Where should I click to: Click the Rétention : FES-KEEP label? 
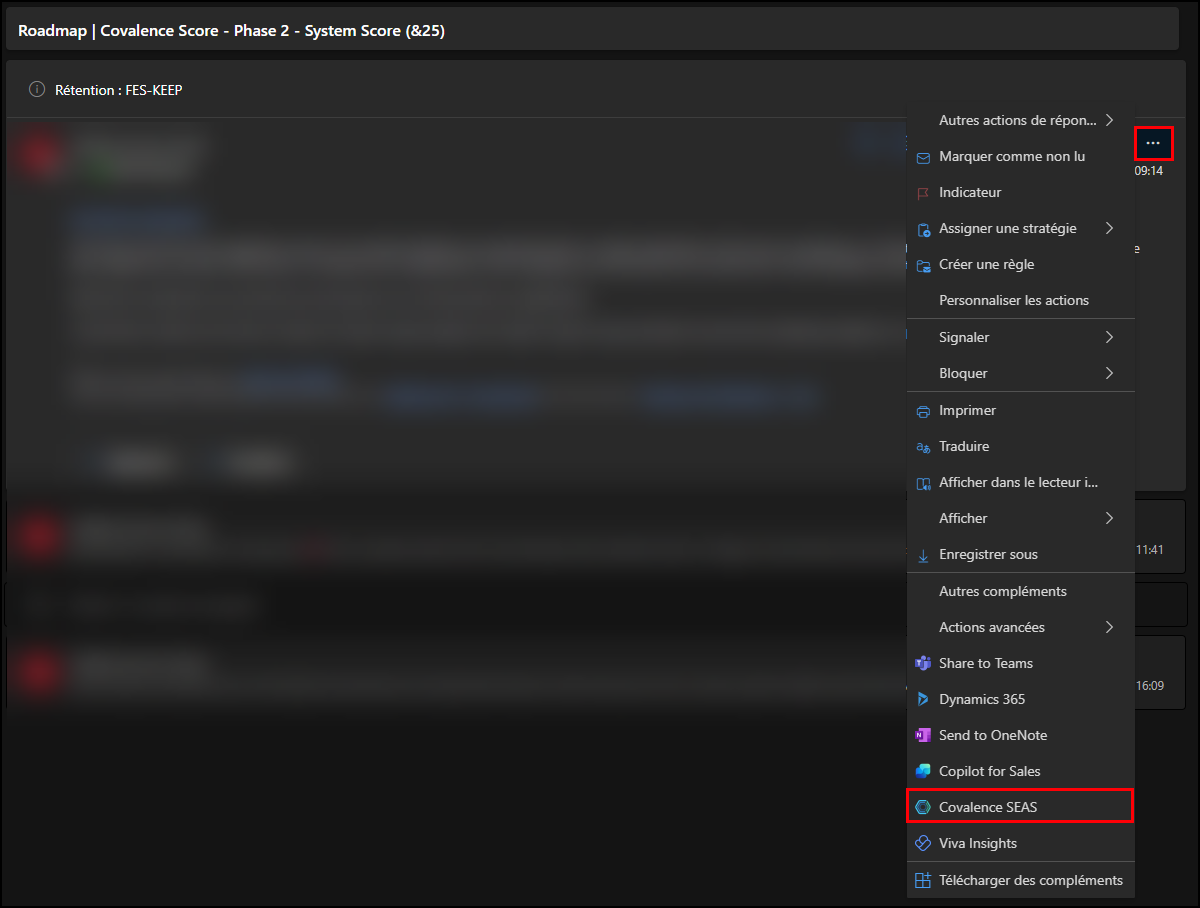(119, 90)
